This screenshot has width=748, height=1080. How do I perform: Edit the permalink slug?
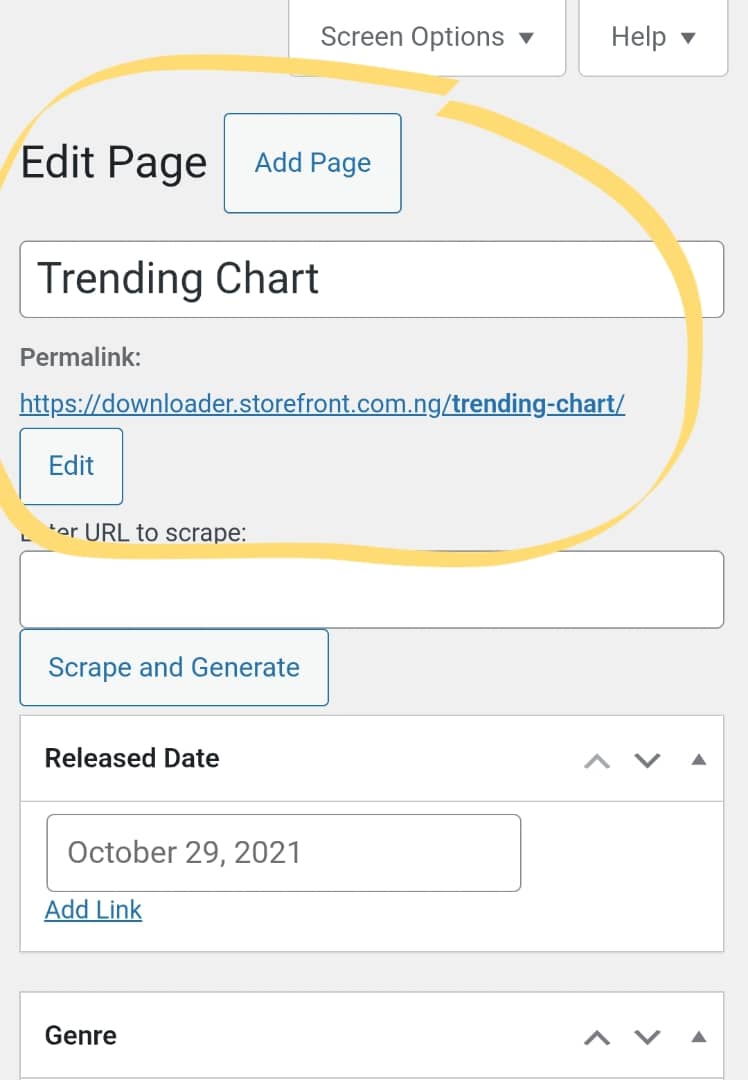coord(71,466)
